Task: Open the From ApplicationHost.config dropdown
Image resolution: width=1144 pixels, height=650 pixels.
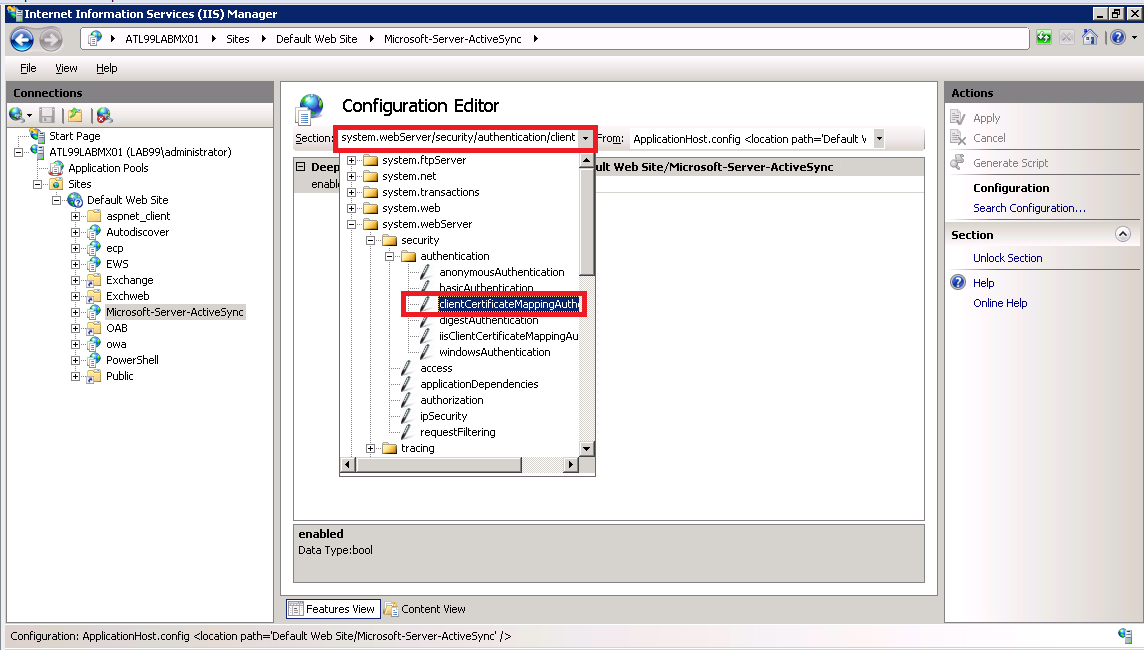Action: coord(879,139)
